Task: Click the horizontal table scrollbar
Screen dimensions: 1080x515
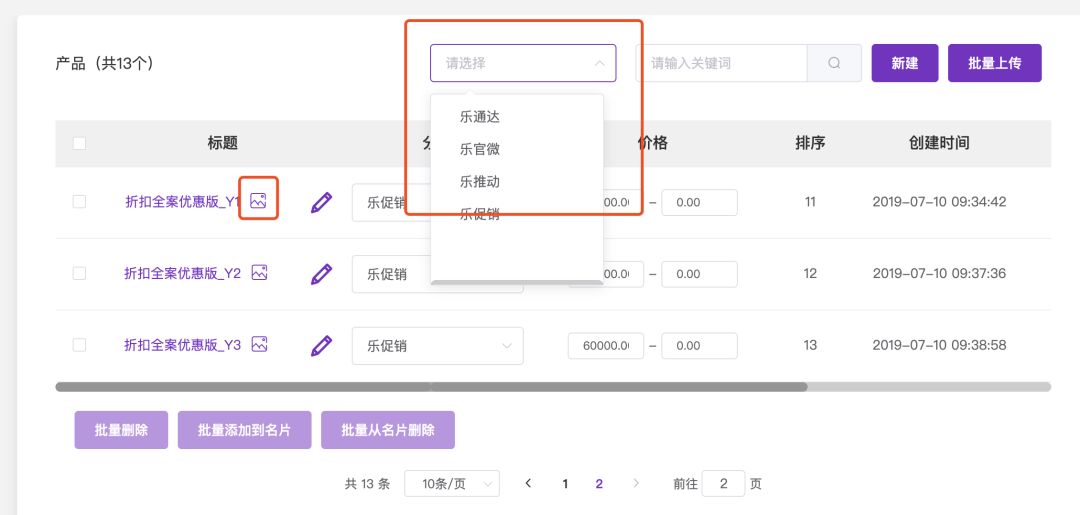Action: (430, 386)
